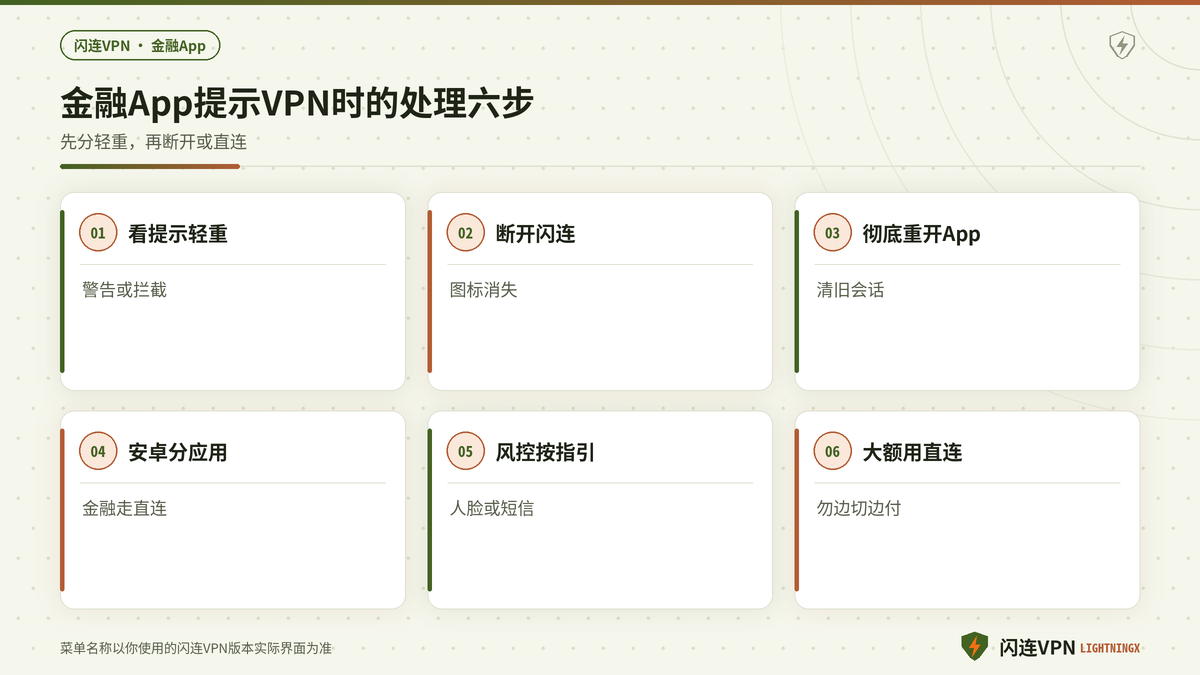
Task: Click the 闪连VPN brand name in footer
Action: 1037,647
